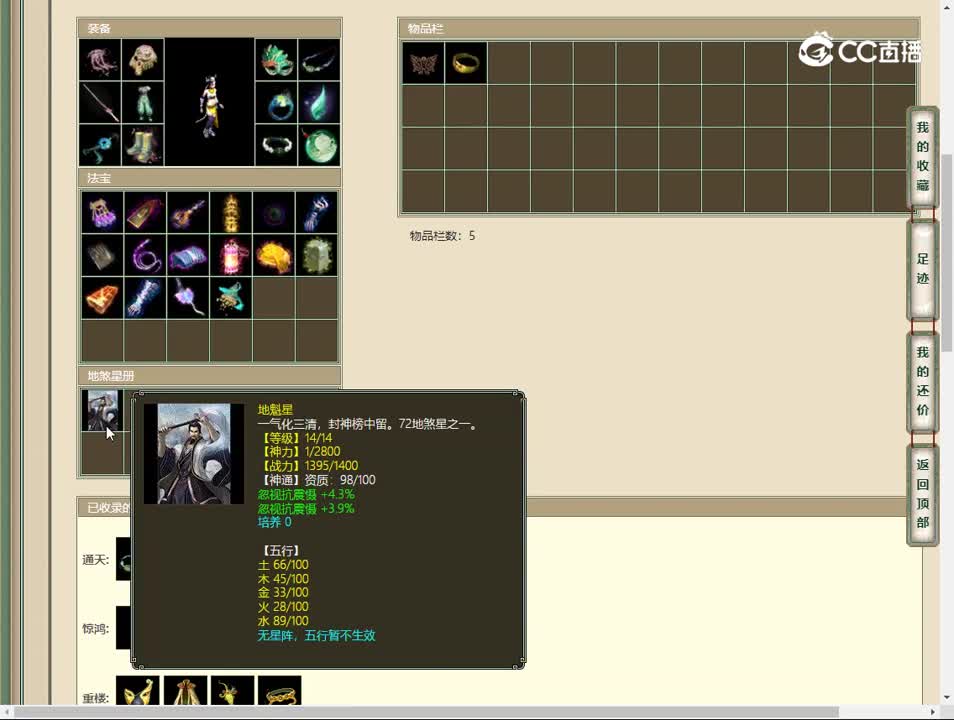The image size is (954, 720).
Task: Select the blue glowing ring equipment
Action: [x=276, y=102]
